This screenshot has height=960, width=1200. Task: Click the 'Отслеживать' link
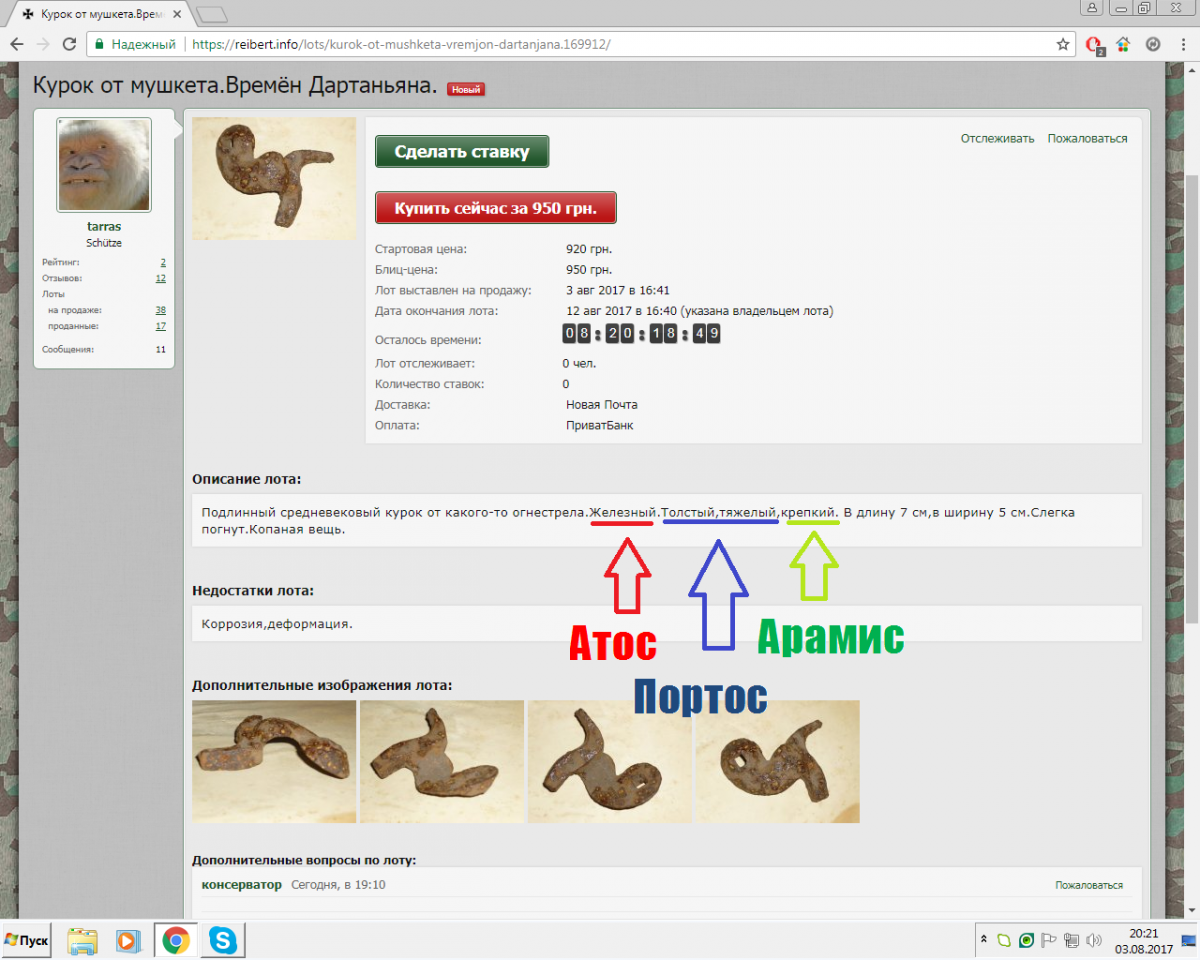point(997,139)
